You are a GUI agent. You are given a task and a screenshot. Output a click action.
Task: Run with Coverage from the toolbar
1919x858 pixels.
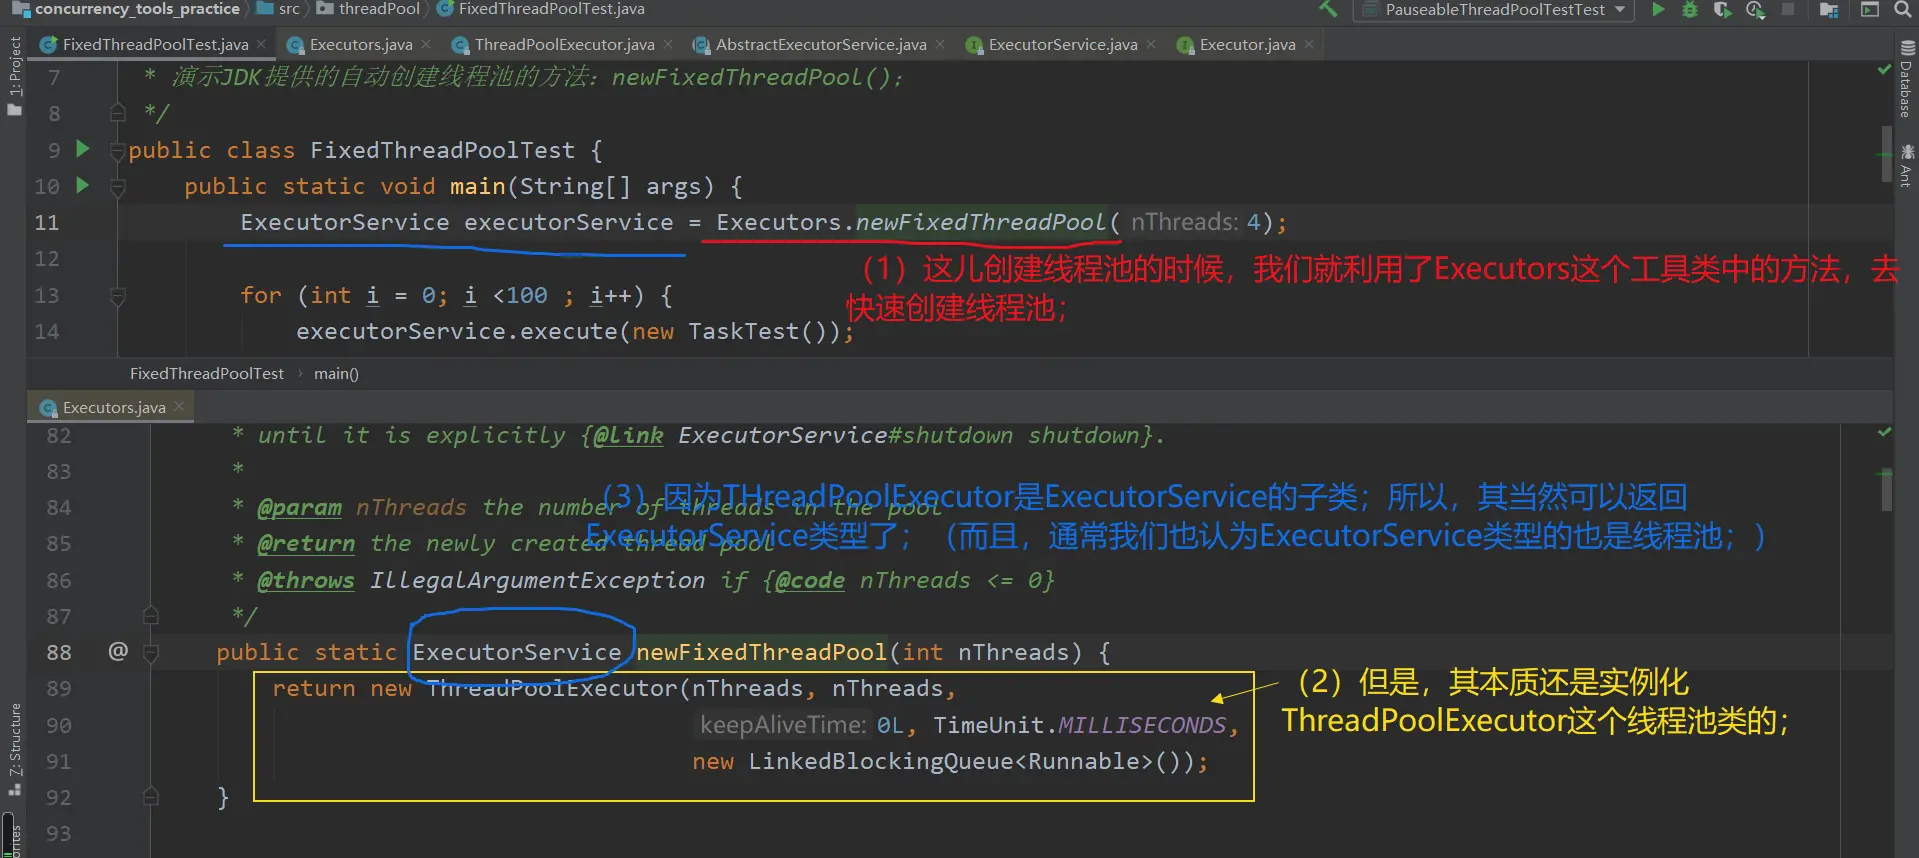pyautogui.click(x=1722, y=10)
